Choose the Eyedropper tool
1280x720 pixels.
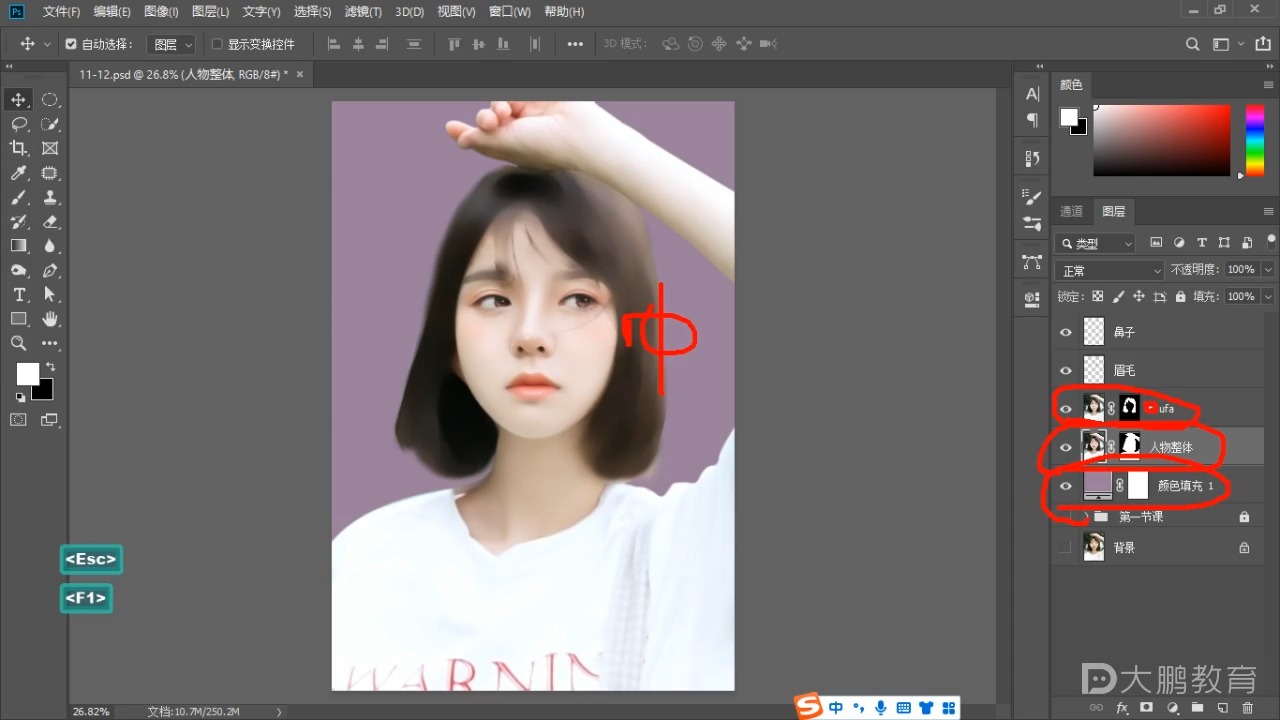tap(19, 173)
